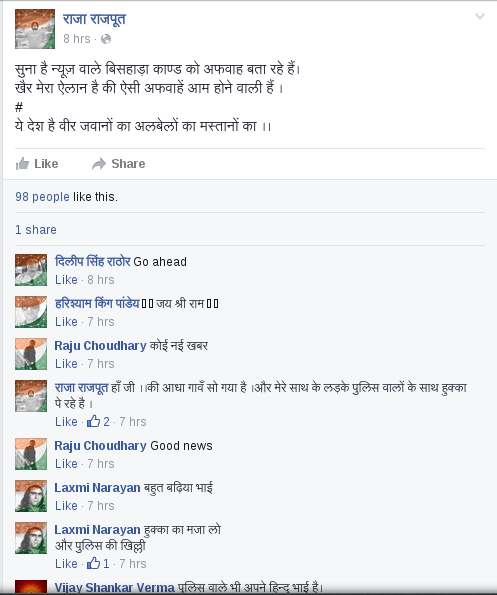Open post author's profile picture

35,29
